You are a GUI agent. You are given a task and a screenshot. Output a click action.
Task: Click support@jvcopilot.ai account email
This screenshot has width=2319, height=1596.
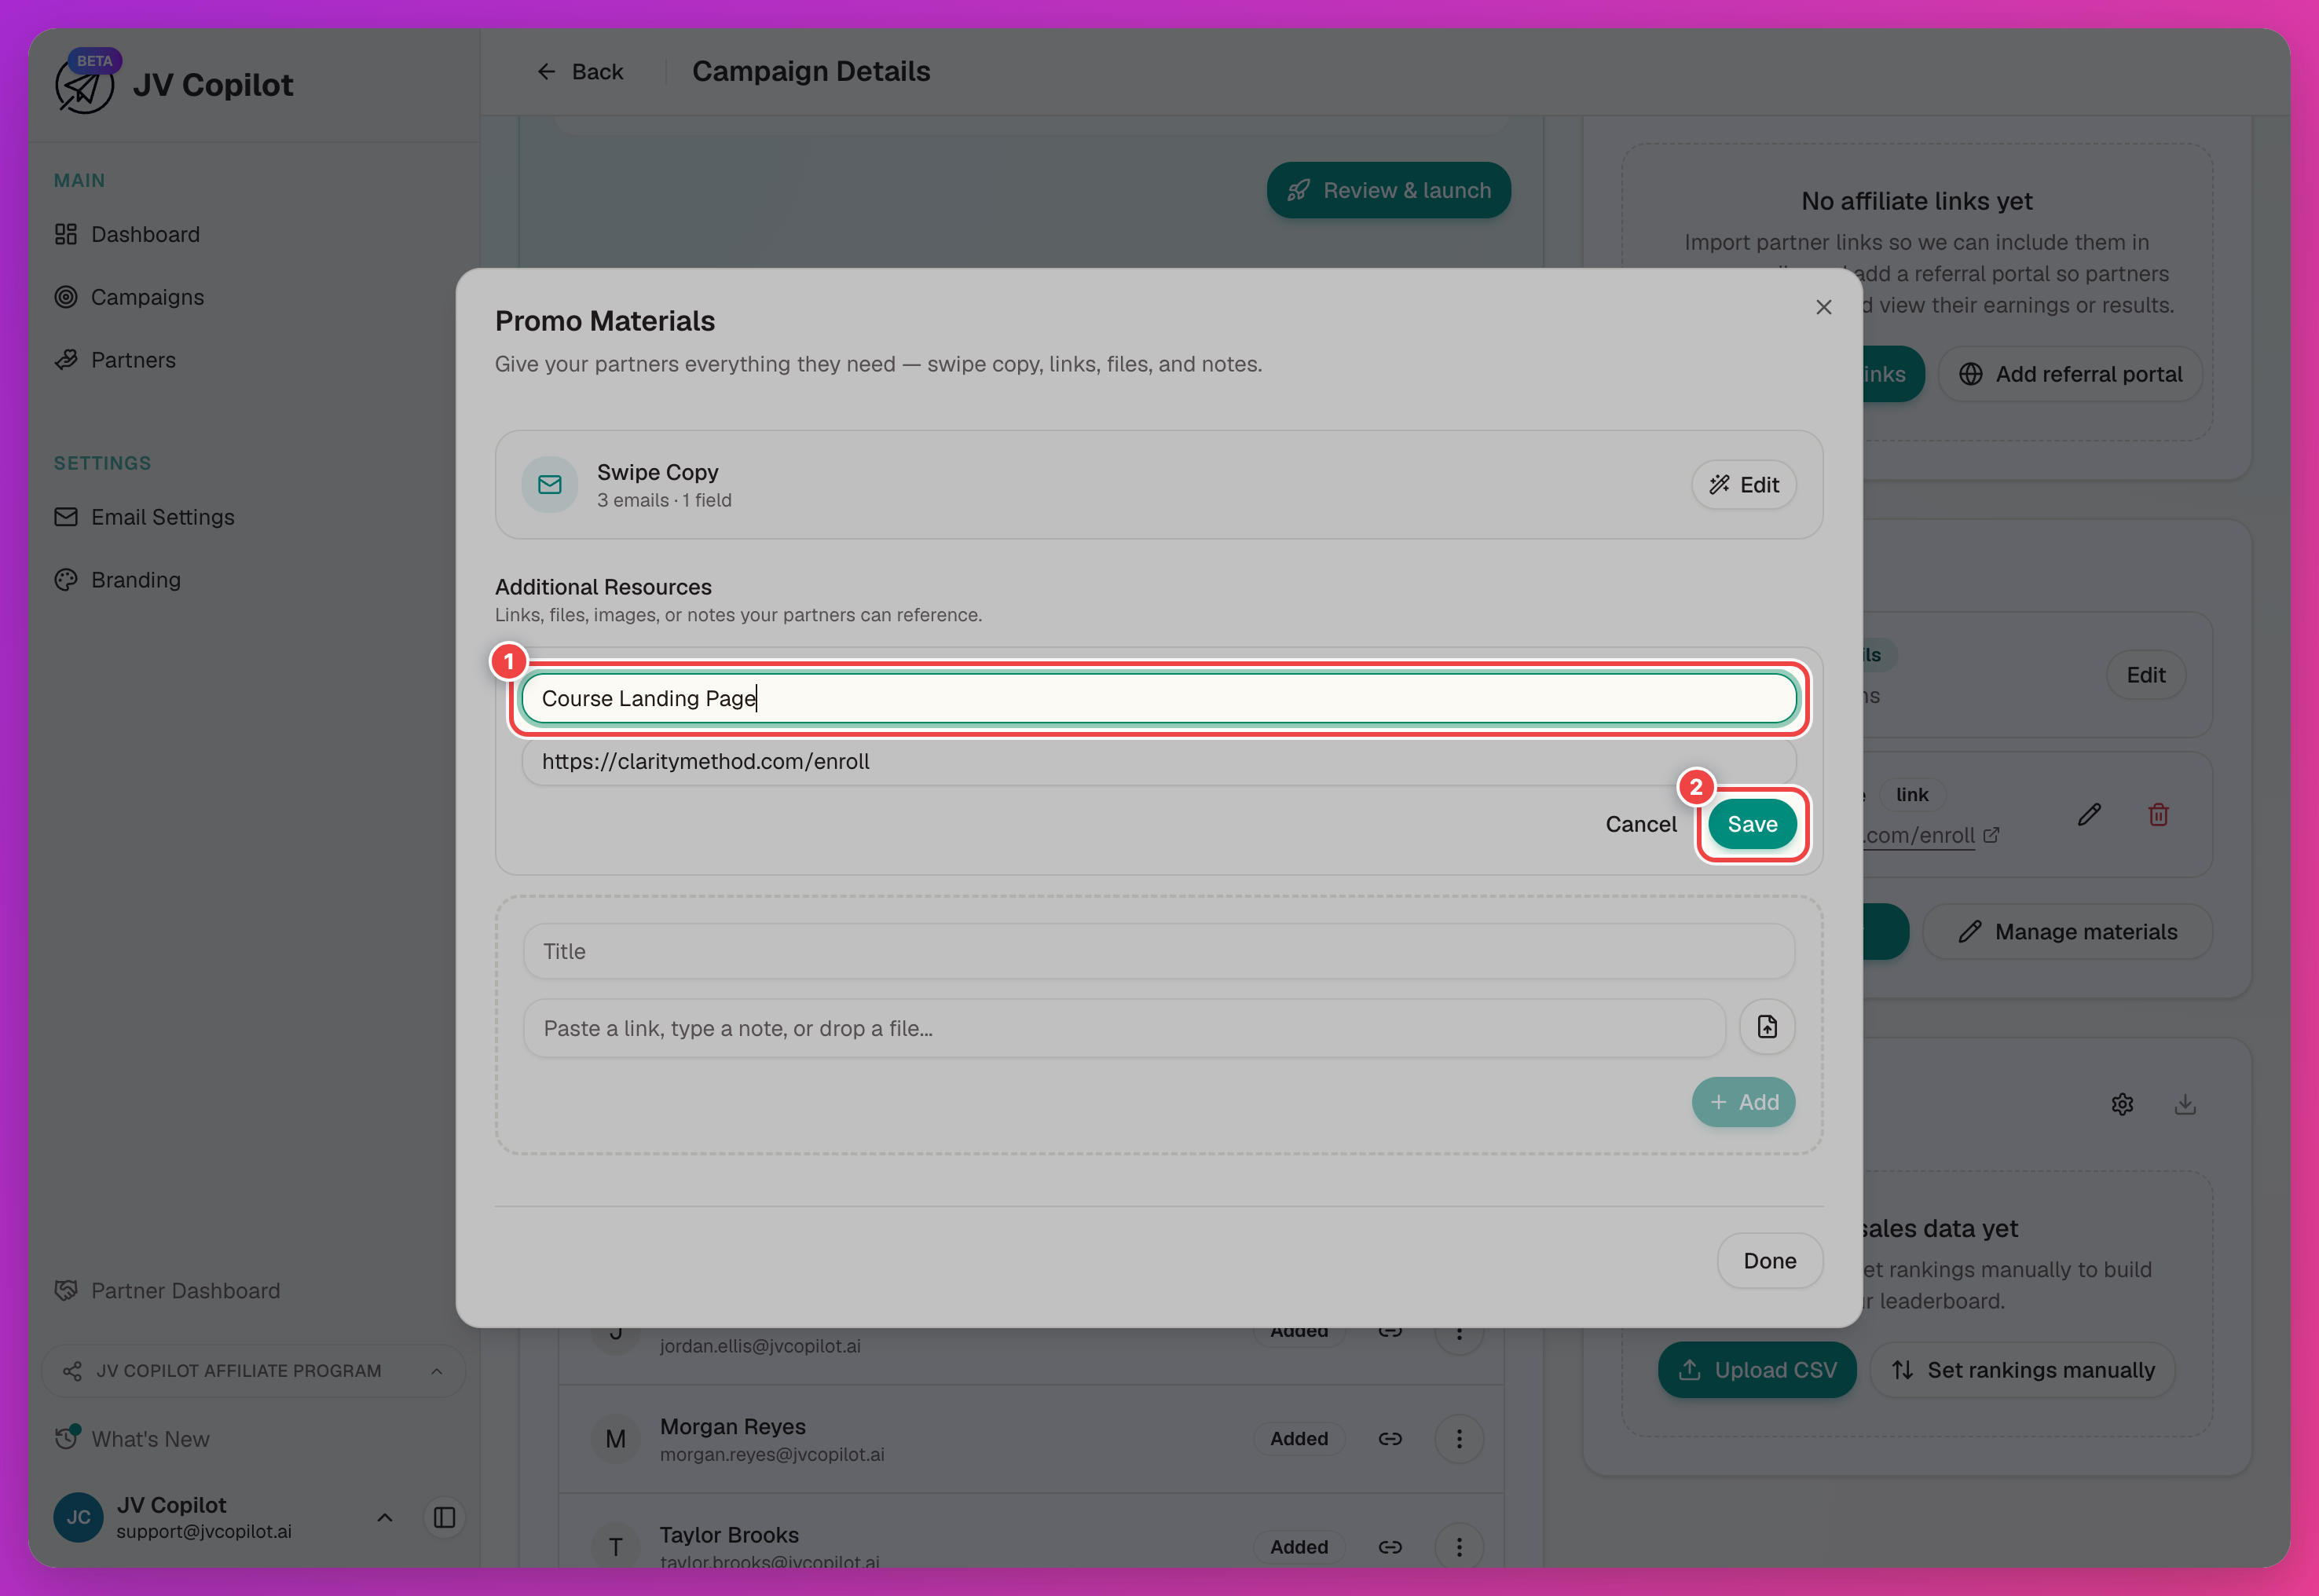tap(204, 1532)
